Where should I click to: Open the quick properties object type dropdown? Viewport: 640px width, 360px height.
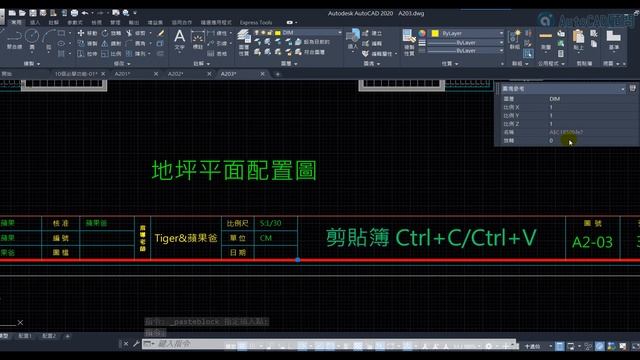coord(622,89)
